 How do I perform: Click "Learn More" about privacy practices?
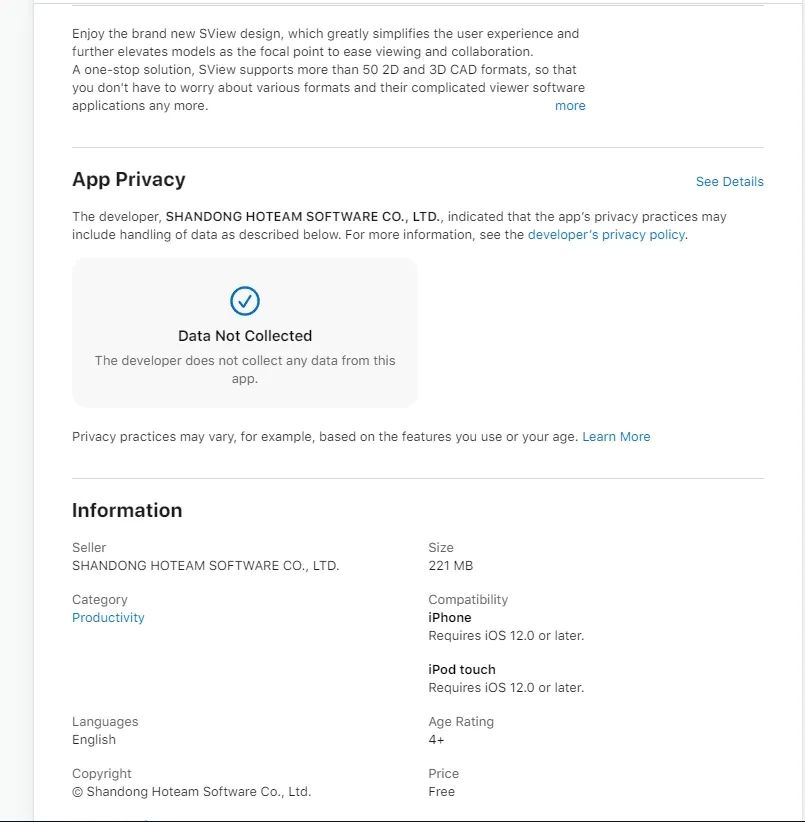[616, 437]
